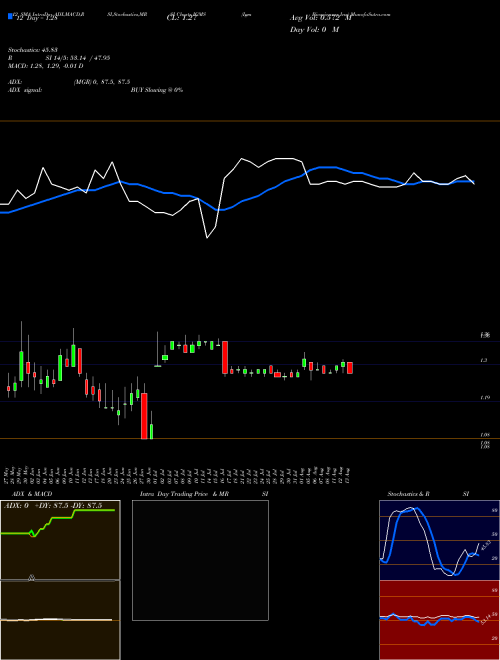Click the tall red candle on 16 Jul
Viewport: 500px width, 660px height.
[x=225, y=357]
